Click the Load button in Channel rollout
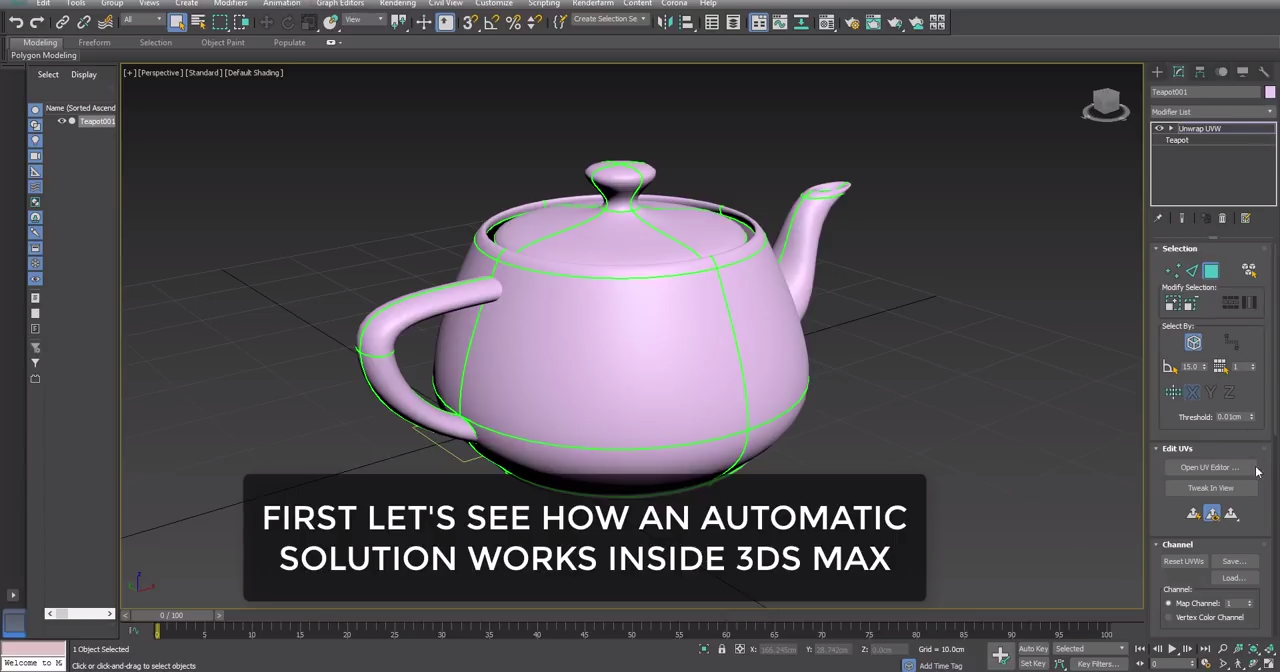 (x=1234, y=578)
